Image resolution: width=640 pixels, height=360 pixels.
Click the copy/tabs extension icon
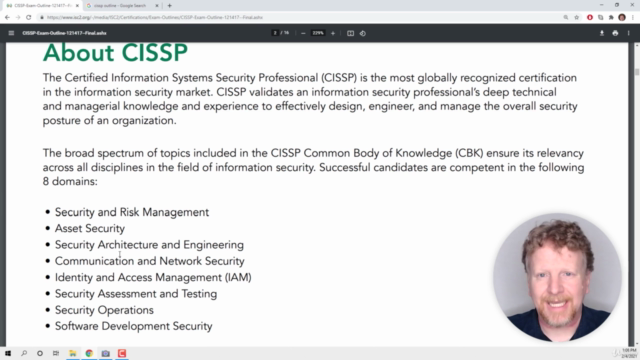(600, 17)
